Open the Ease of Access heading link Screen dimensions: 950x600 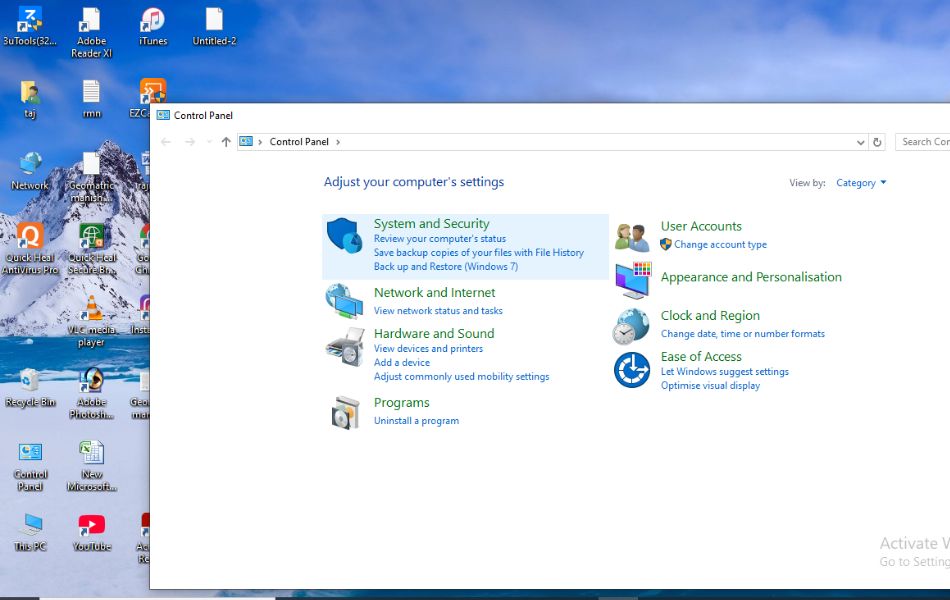[x=701, y=357]
